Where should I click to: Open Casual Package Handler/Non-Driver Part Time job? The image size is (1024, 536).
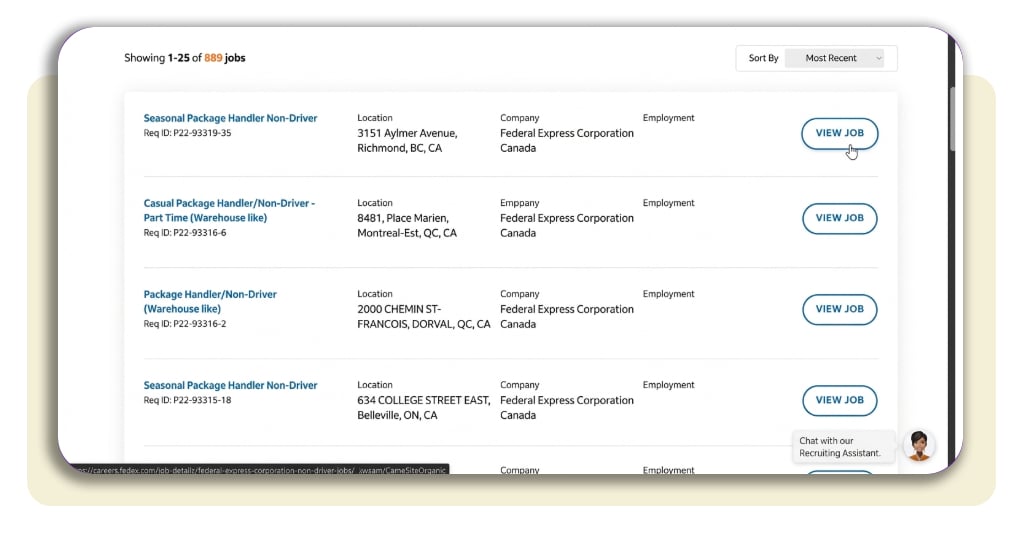[229, 210]
